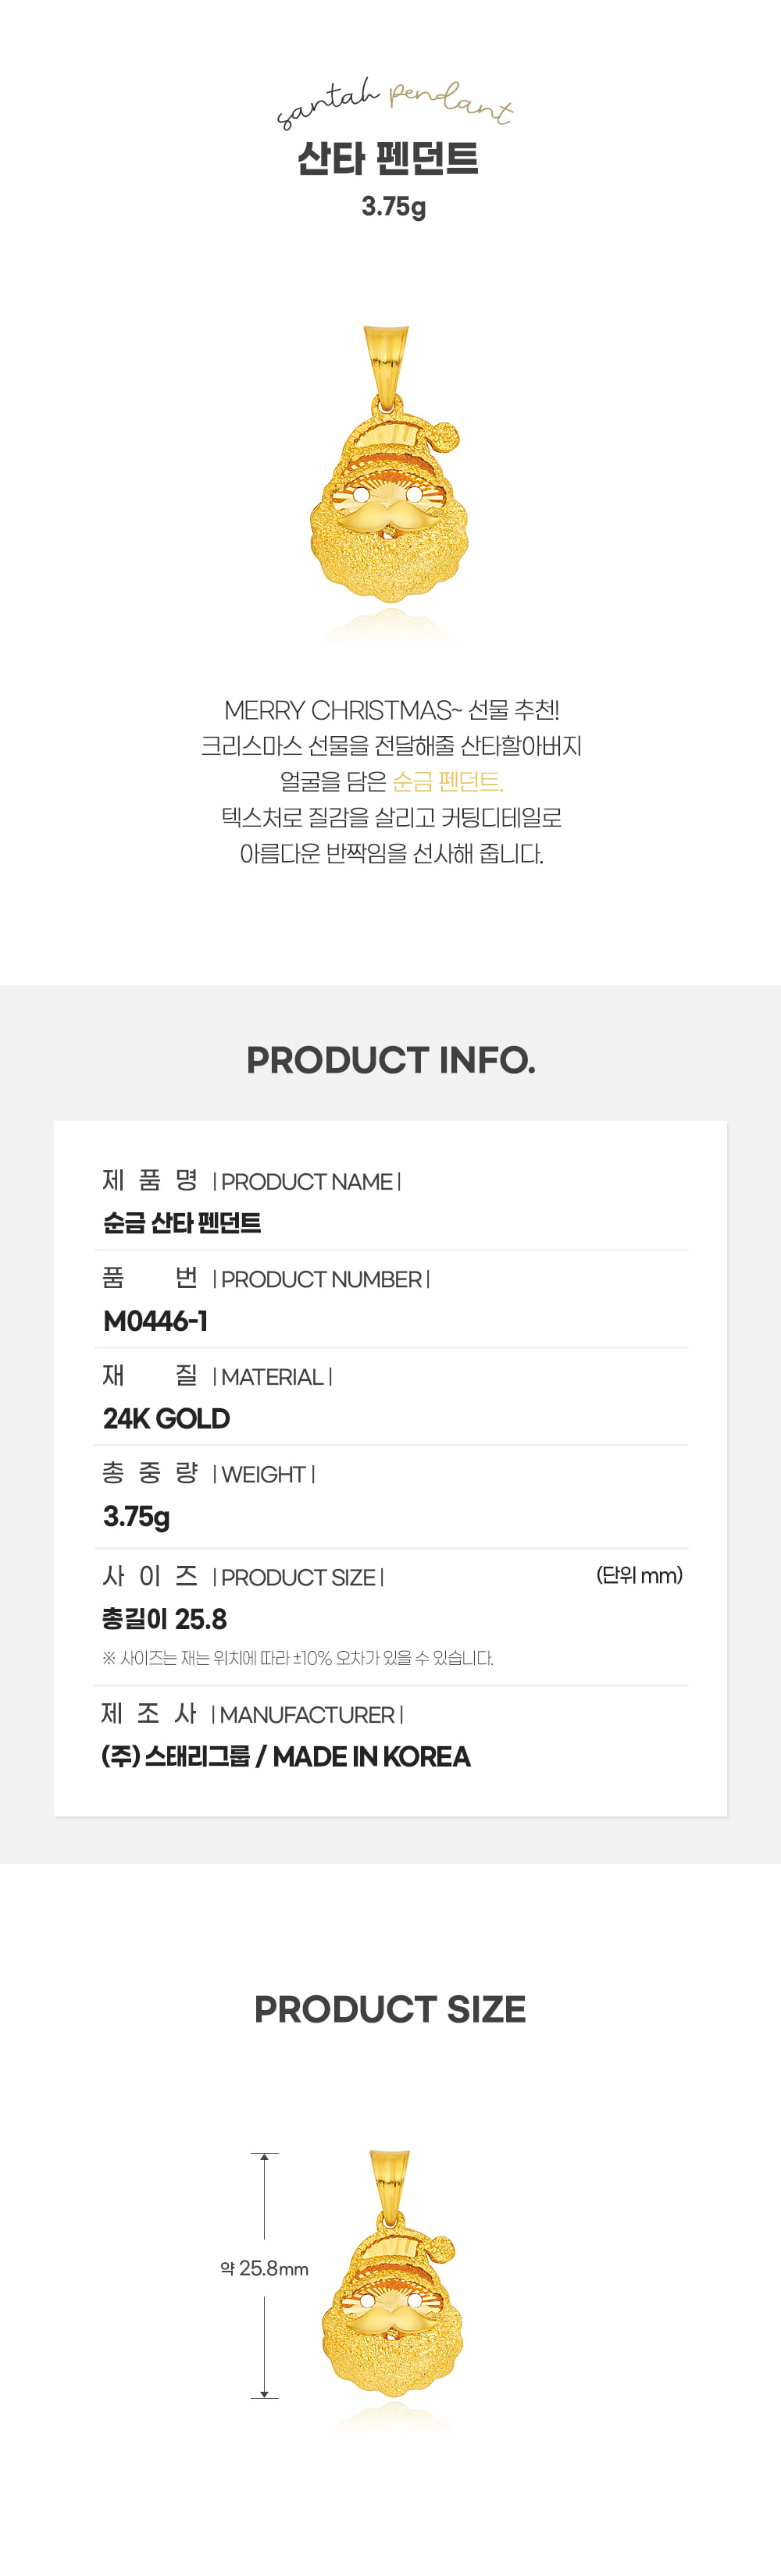This screenshot has height=2576, width=781.
Task: Click the cursive 'santah pendant' script title
Action: click(x=394, y=102)
